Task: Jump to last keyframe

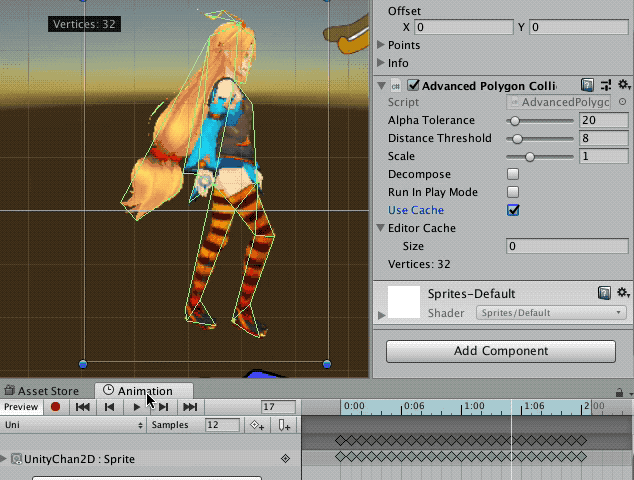Action: 190,407
